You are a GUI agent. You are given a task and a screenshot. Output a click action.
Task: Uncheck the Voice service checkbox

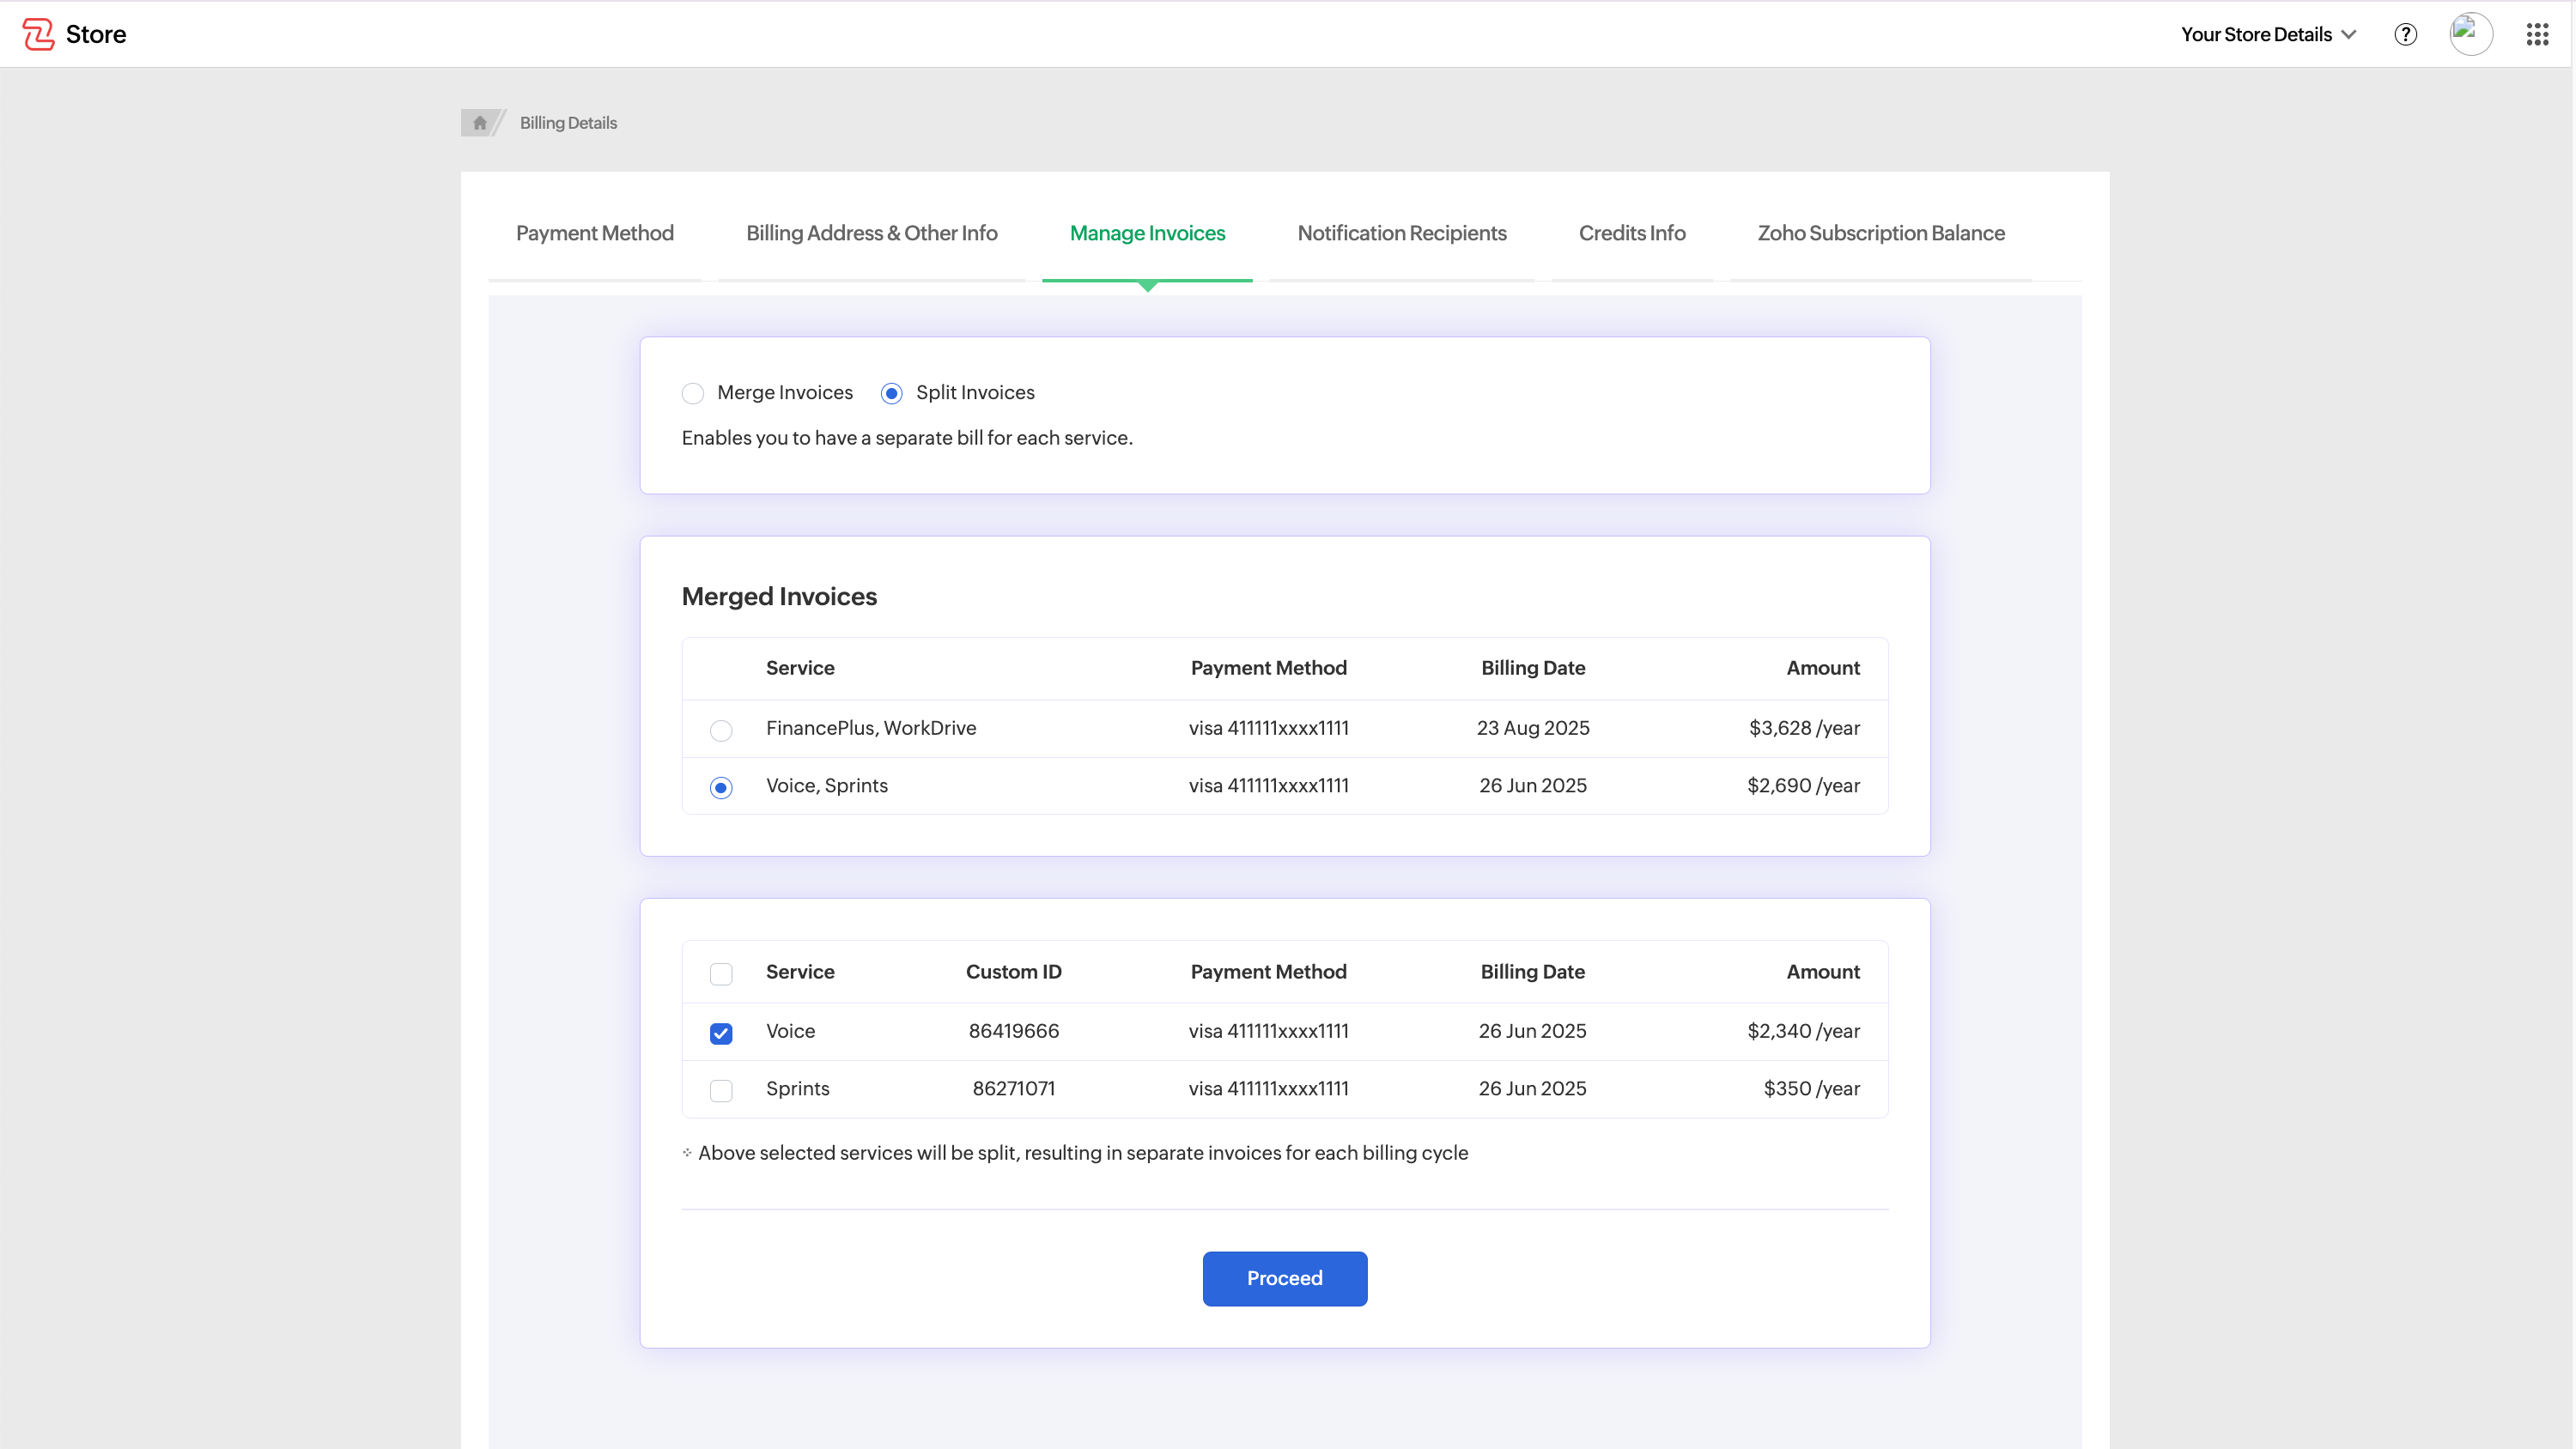[721, 1033]
